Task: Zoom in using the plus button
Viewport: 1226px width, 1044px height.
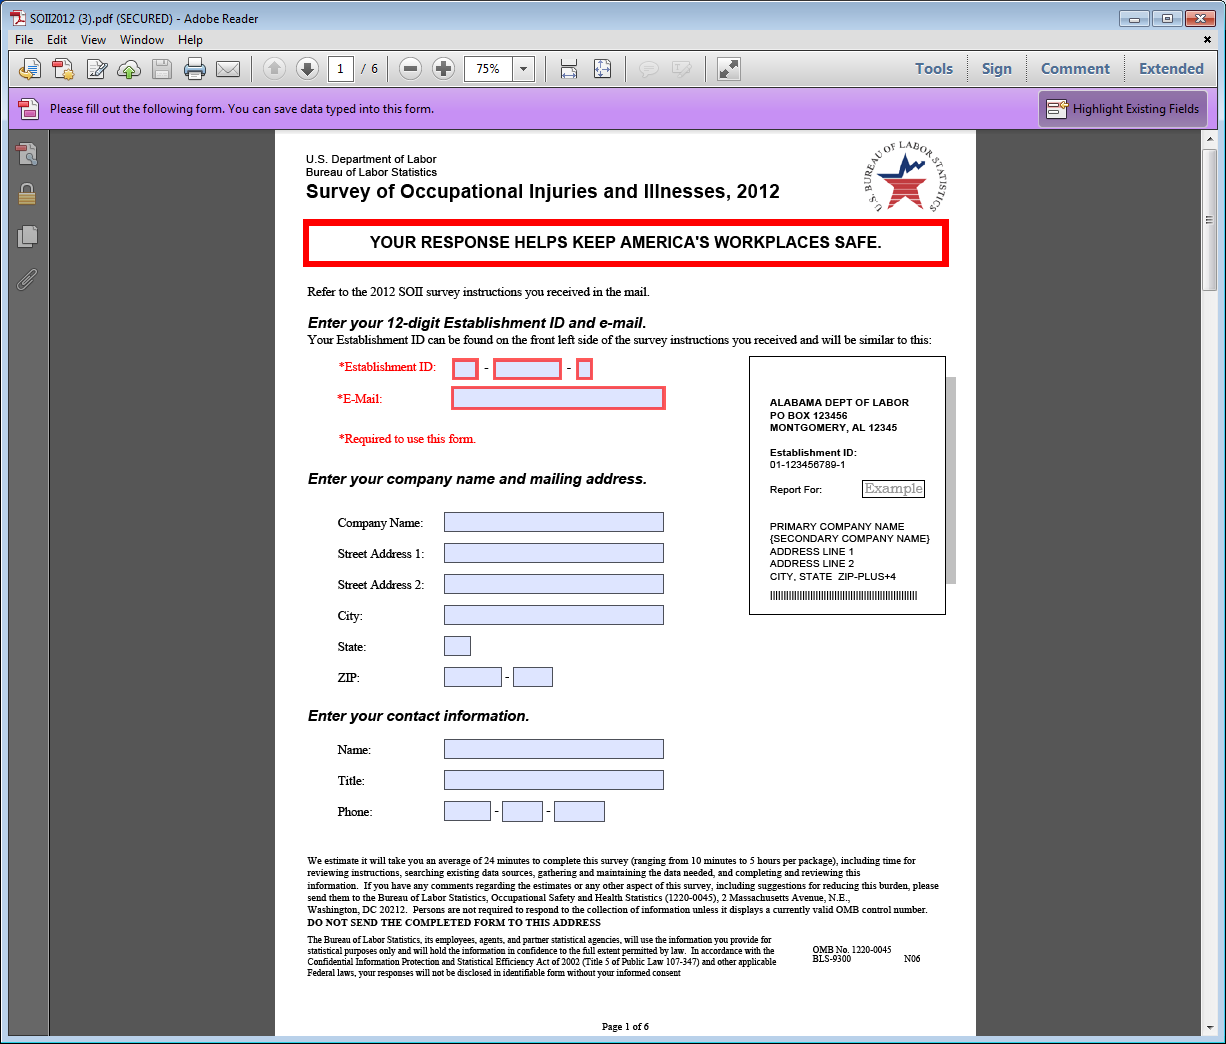Action: [x=444, y=69]
